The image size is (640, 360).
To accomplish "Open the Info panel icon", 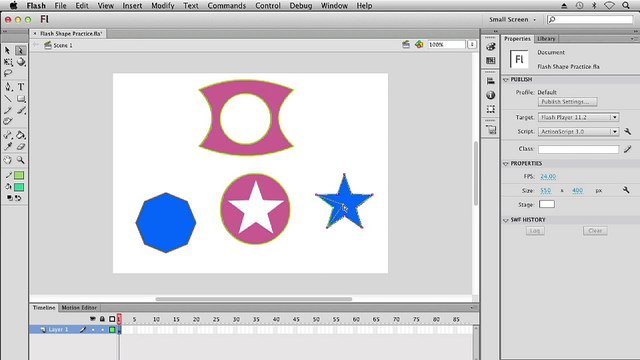I will pyautogui.click(x=491, y=95).
